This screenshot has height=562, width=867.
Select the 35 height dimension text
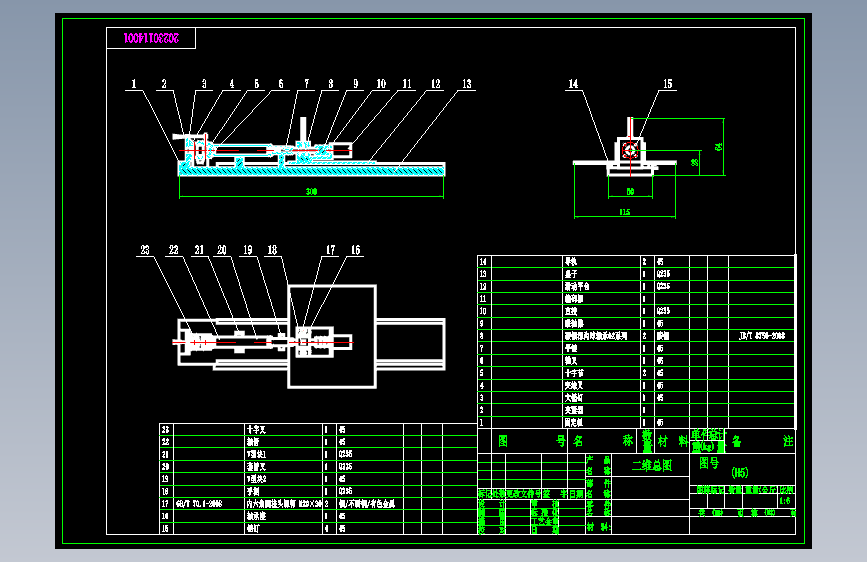pos(694,163)
